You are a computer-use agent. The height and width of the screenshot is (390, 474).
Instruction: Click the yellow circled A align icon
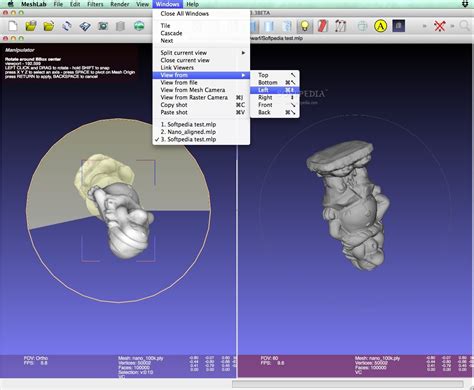pyautogui.click(x=380, y=26)
